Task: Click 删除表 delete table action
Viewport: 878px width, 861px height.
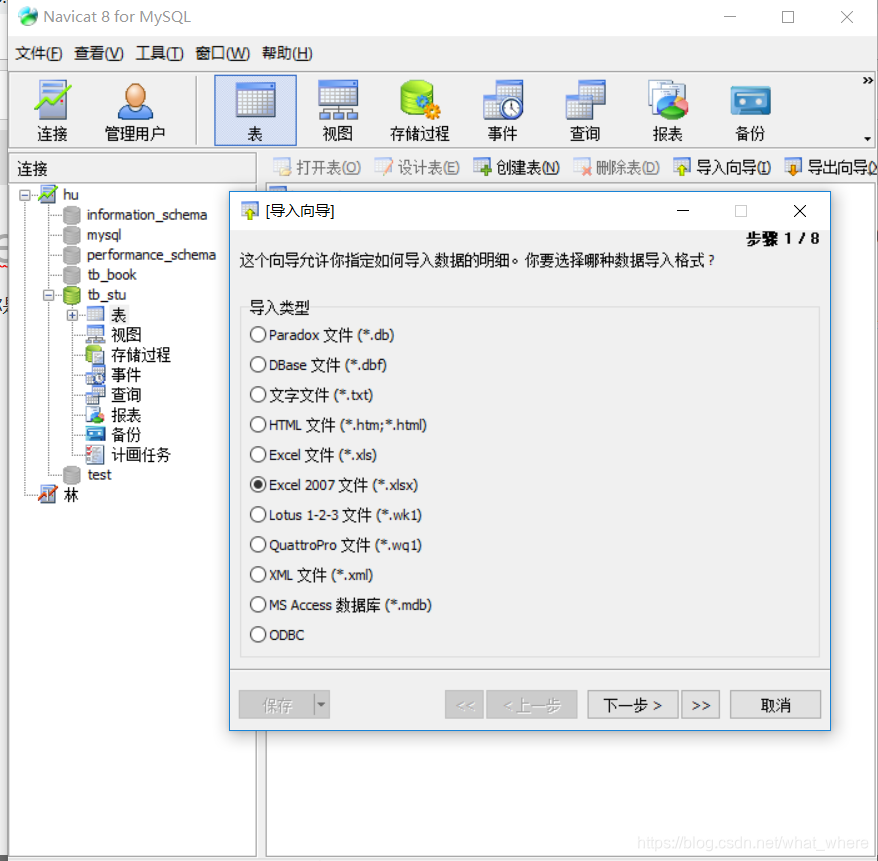Action: point(617,167)
